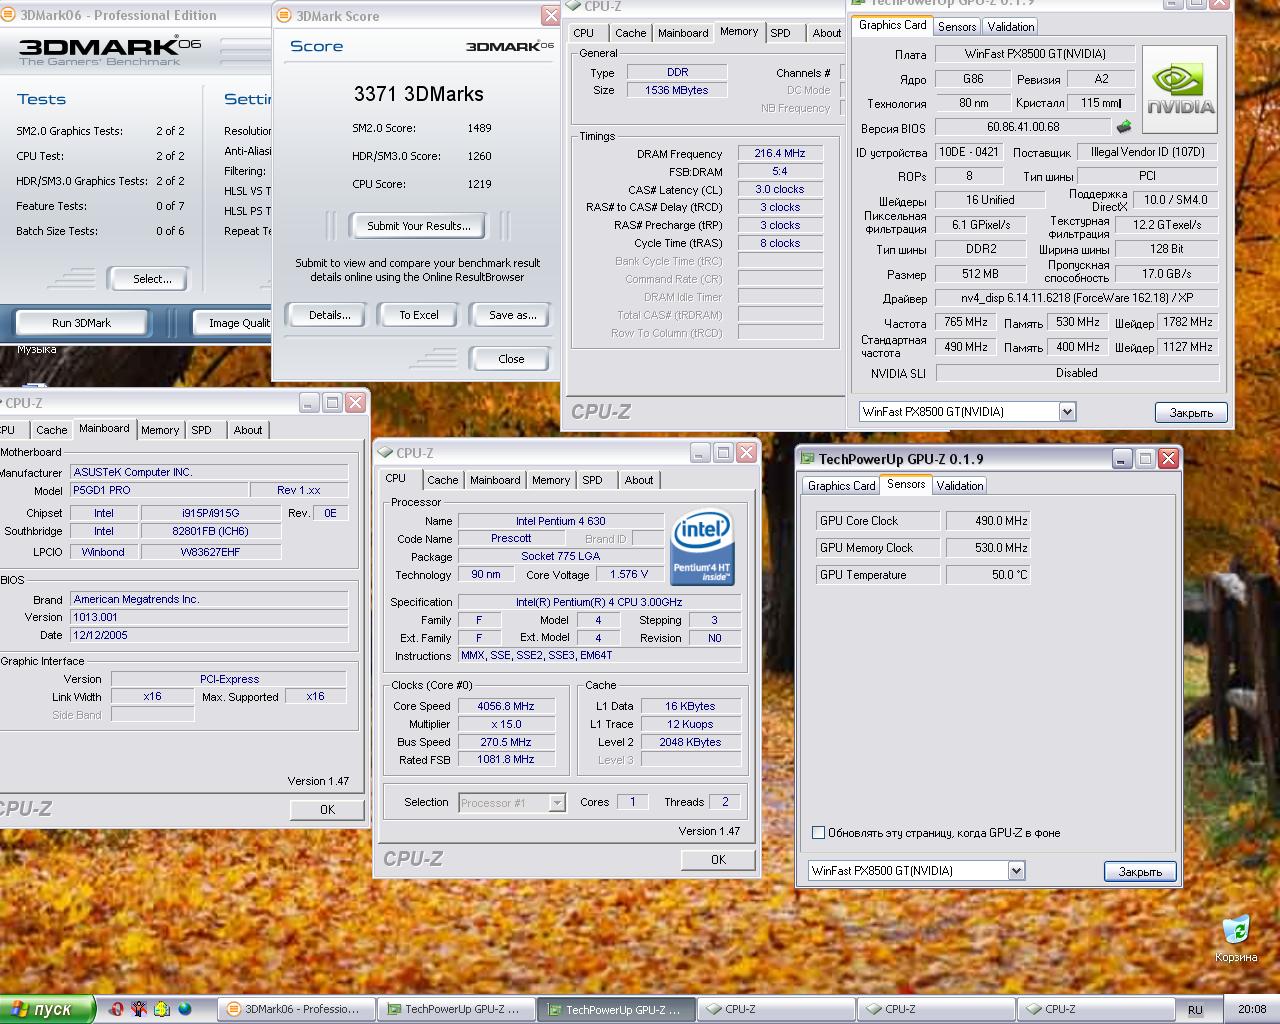
Task: Open the Details button in 3DMark Score
Action: pos(330,315)
